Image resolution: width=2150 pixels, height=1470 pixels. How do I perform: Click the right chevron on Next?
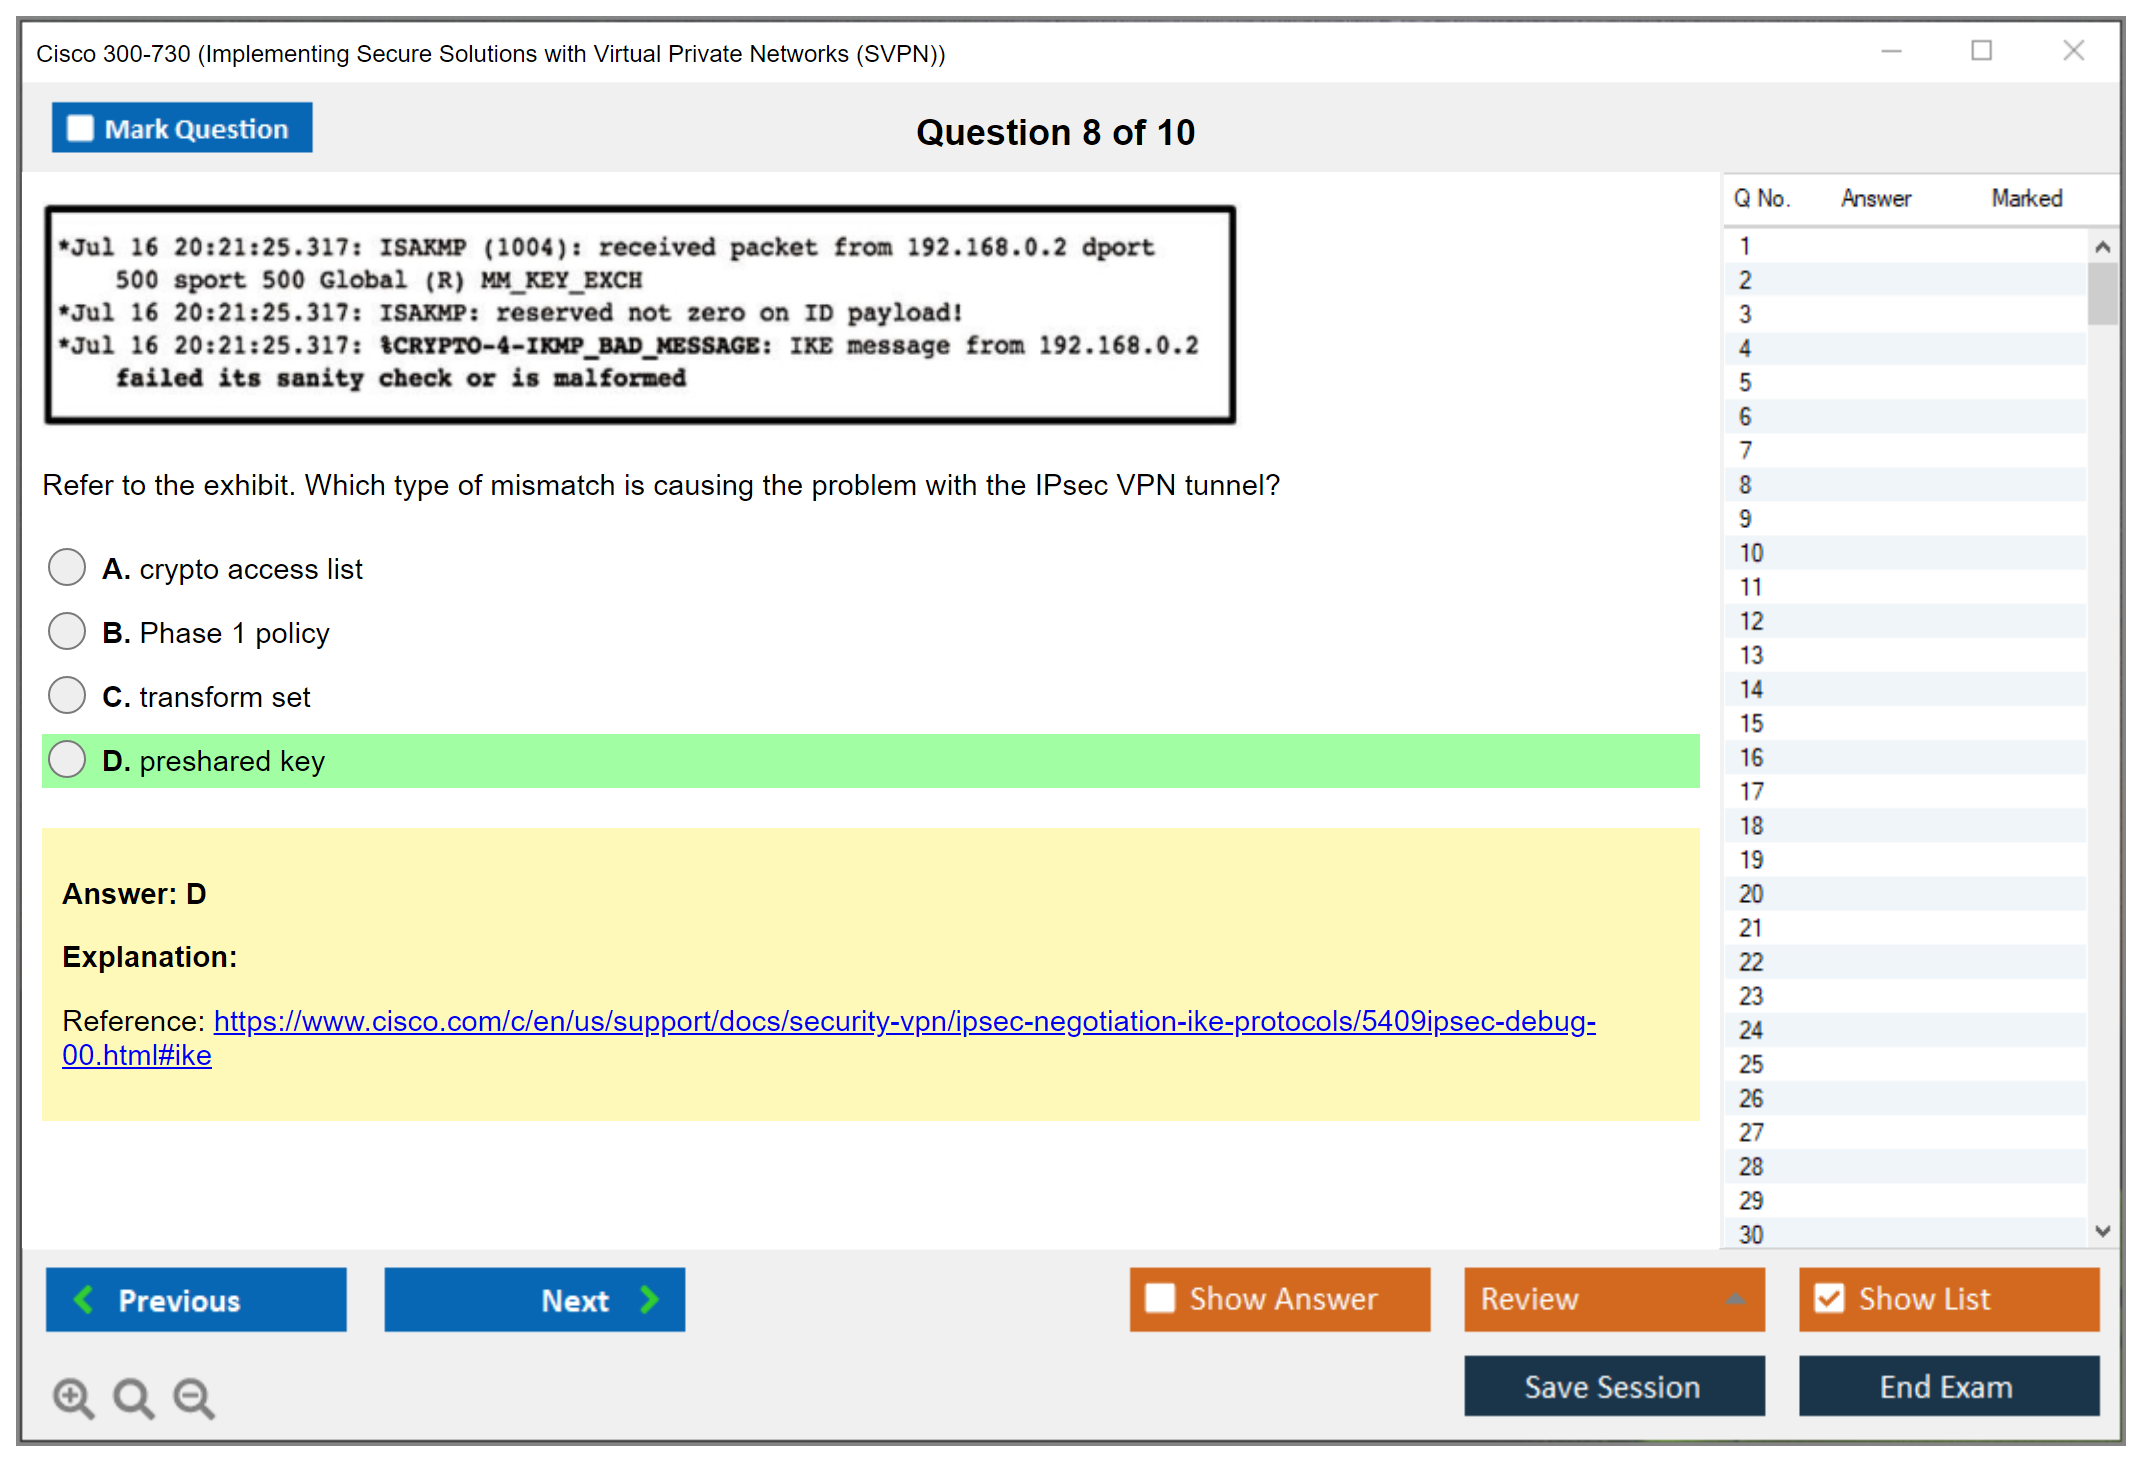pyautogui.click(x=649, y=1299)
